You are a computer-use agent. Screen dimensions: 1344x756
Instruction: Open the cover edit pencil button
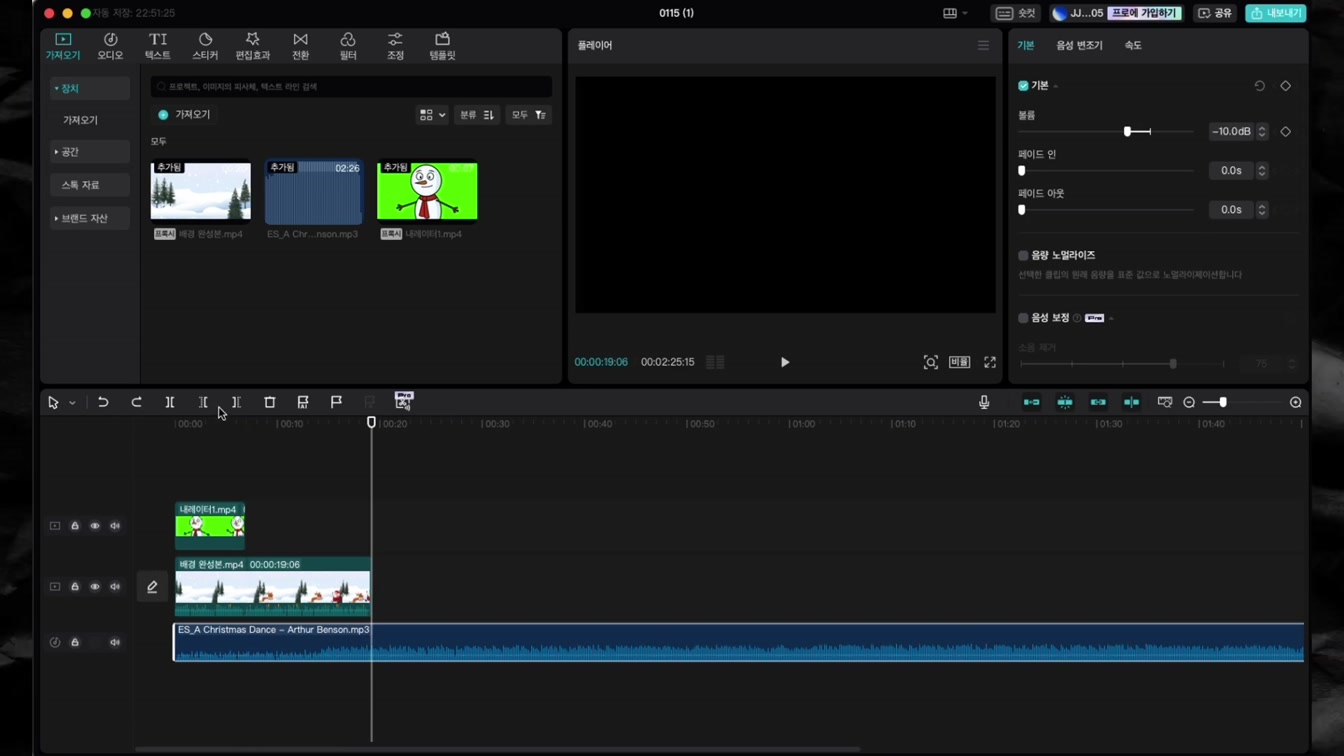[x=152, y=587]
